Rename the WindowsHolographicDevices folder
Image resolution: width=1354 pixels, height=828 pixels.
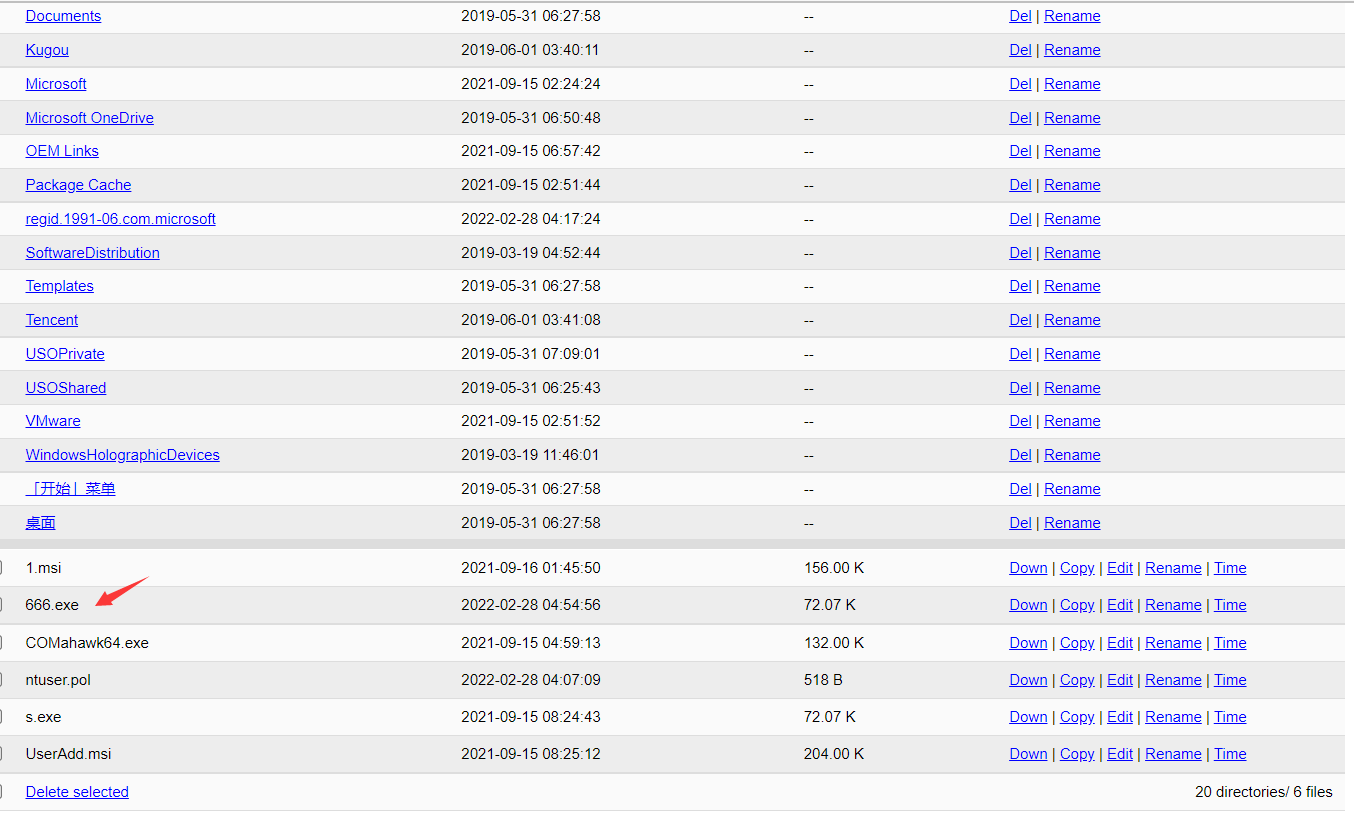1072,455
